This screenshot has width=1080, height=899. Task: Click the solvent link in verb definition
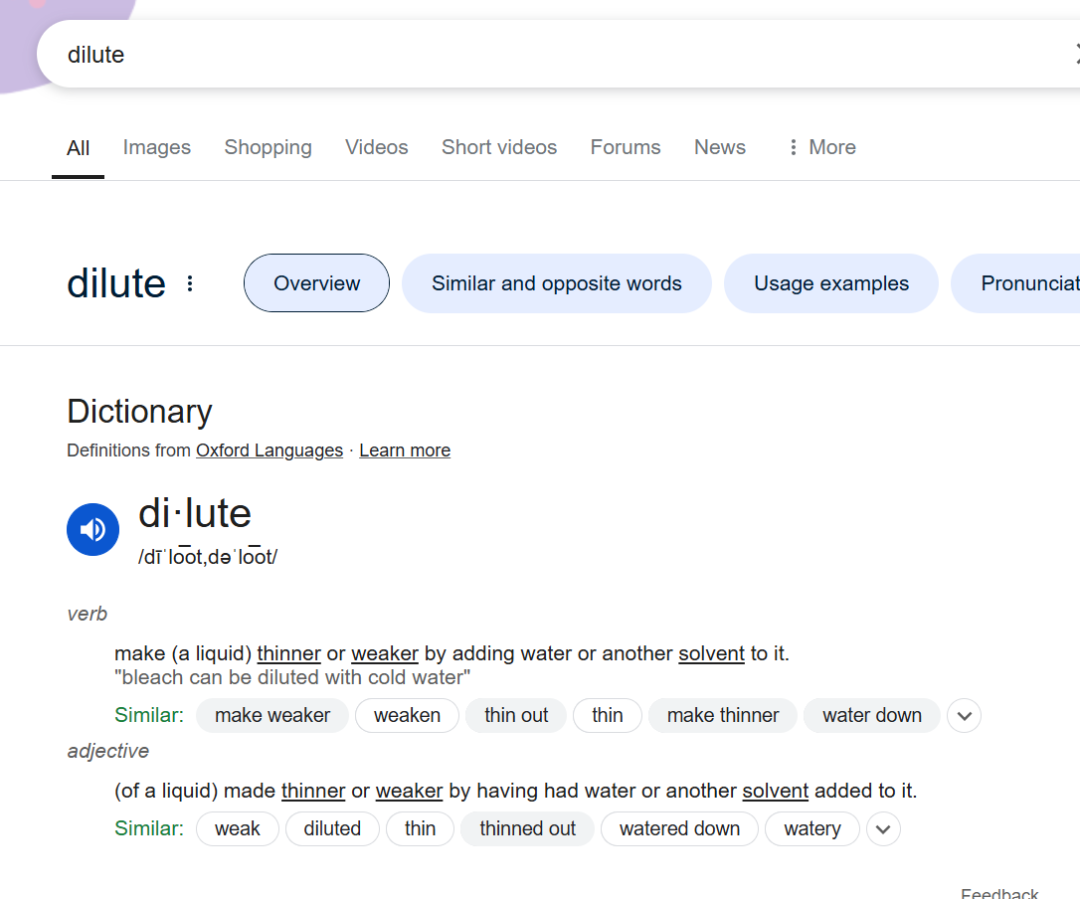712,653
